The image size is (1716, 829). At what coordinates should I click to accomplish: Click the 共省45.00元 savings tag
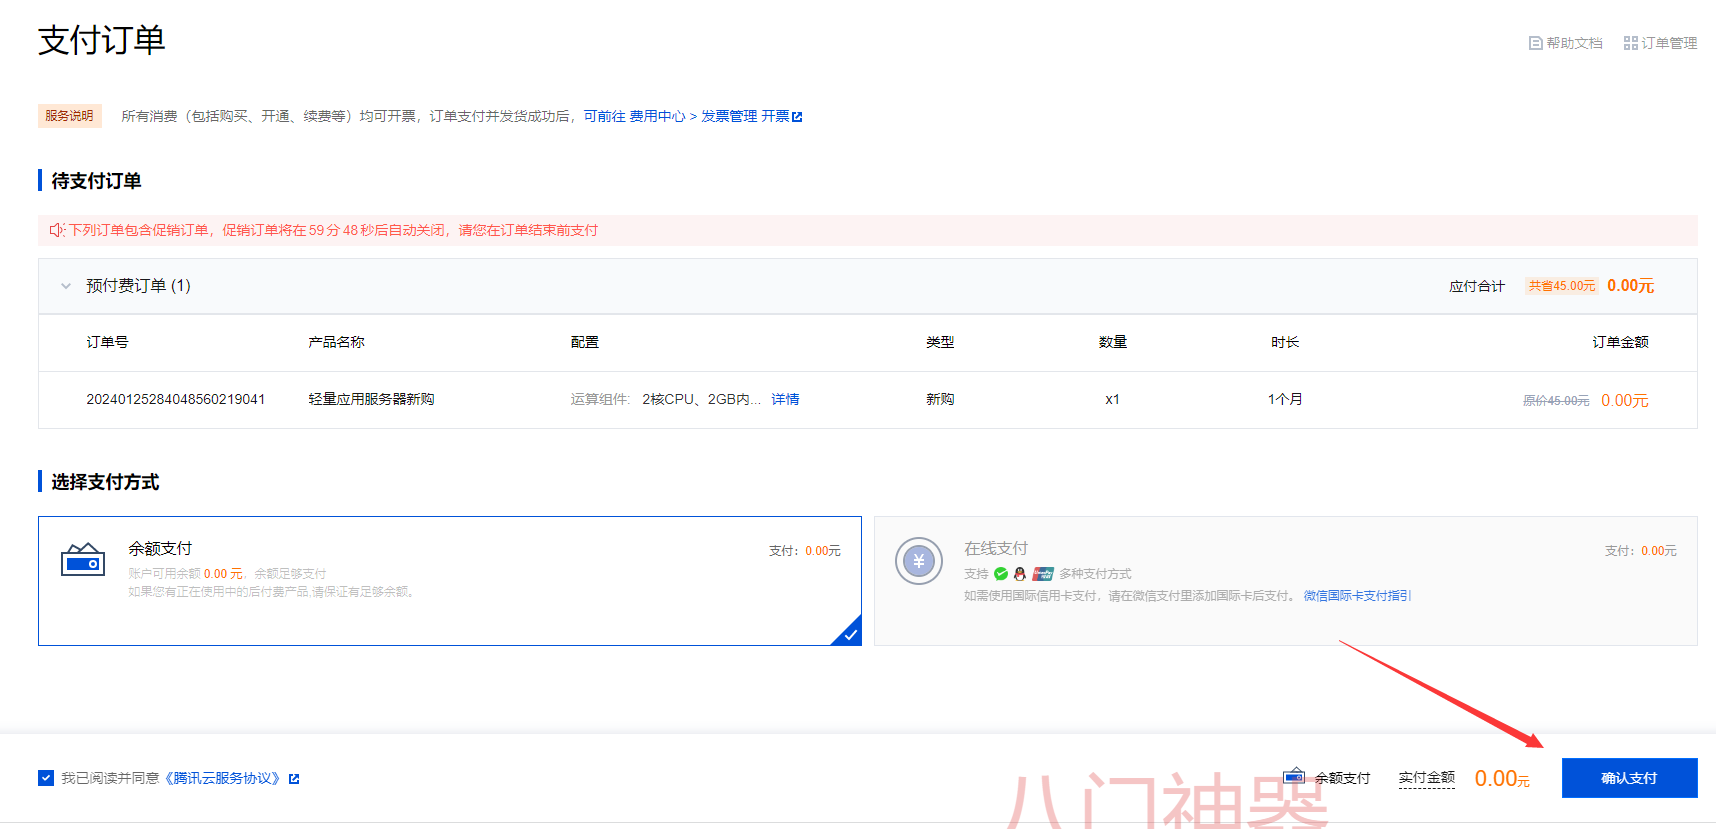pos(1562,286)
